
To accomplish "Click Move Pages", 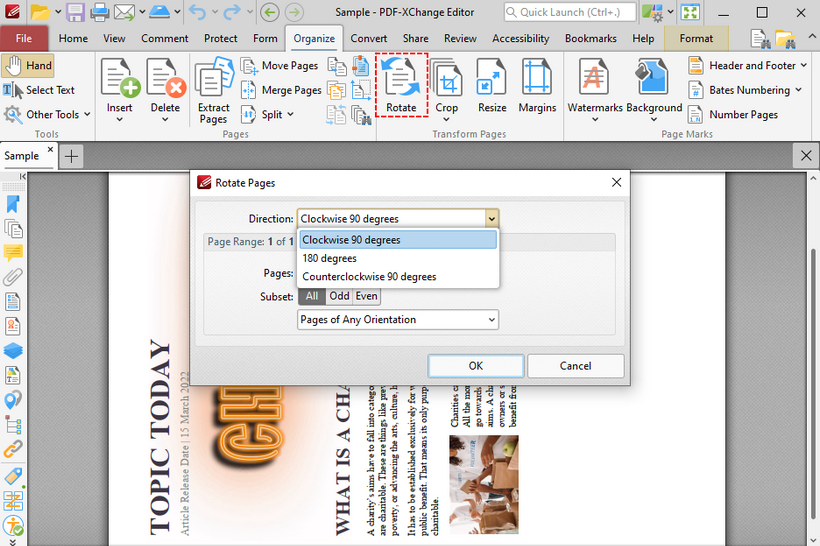I will point(280,65).
